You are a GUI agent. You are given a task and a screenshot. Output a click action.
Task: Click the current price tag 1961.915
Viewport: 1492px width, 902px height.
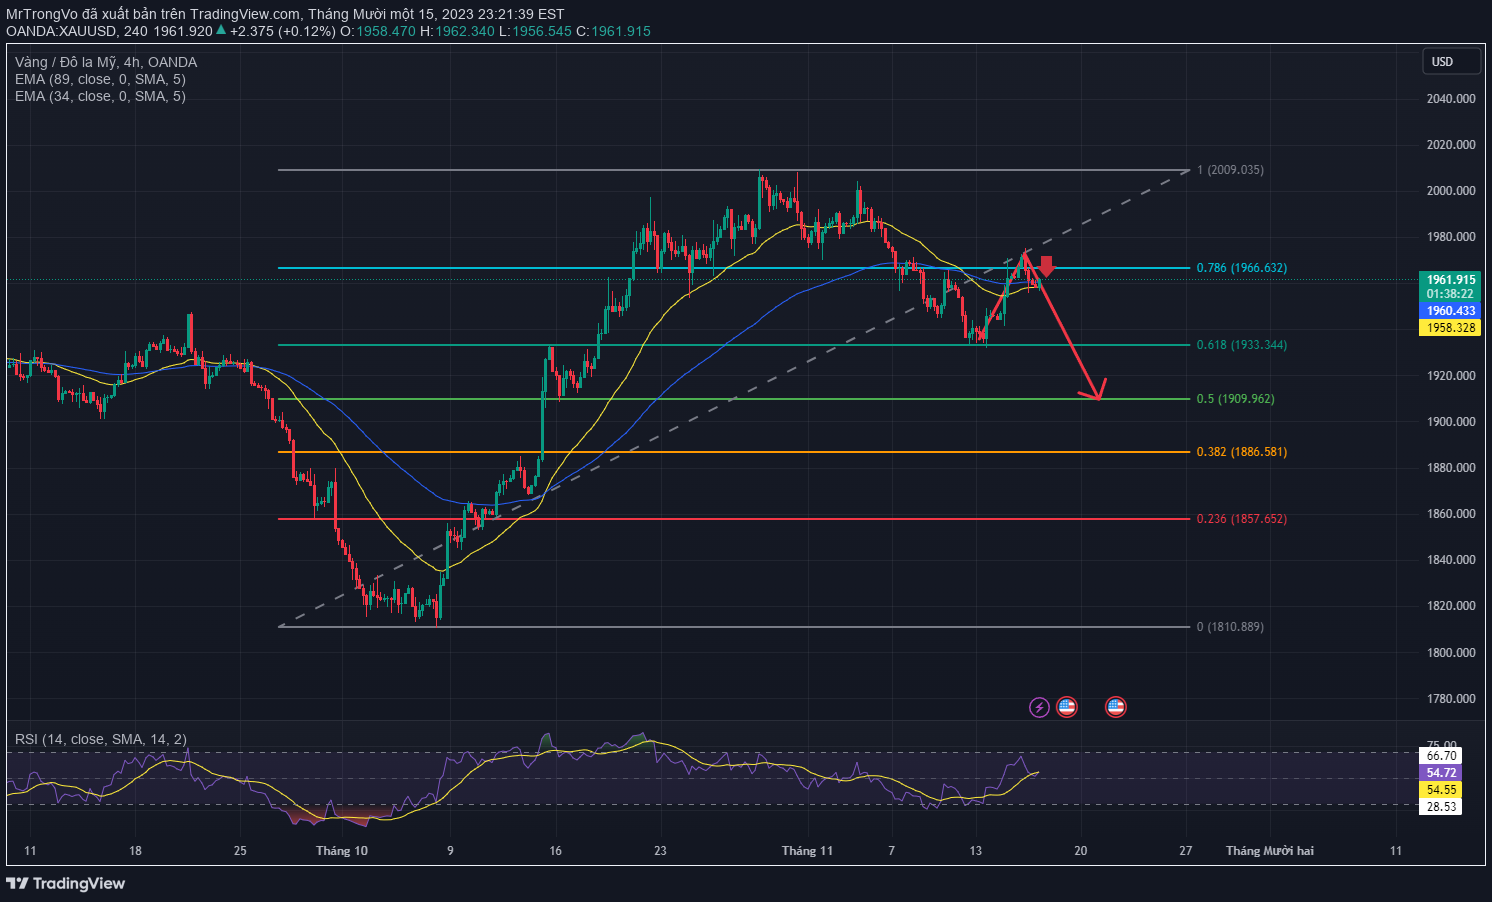(1450, 280)
